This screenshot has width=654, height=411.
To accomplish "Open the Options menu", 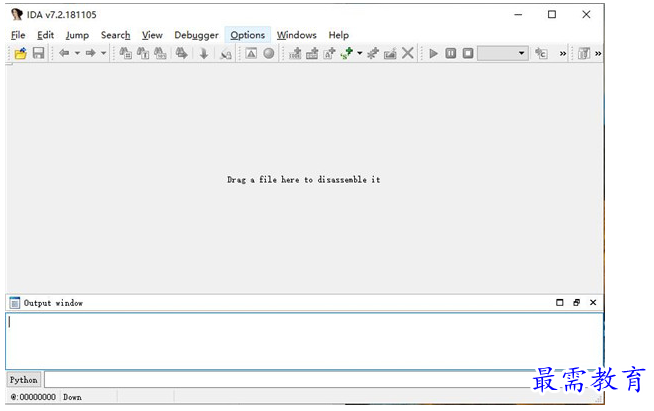I will point(248,35).
